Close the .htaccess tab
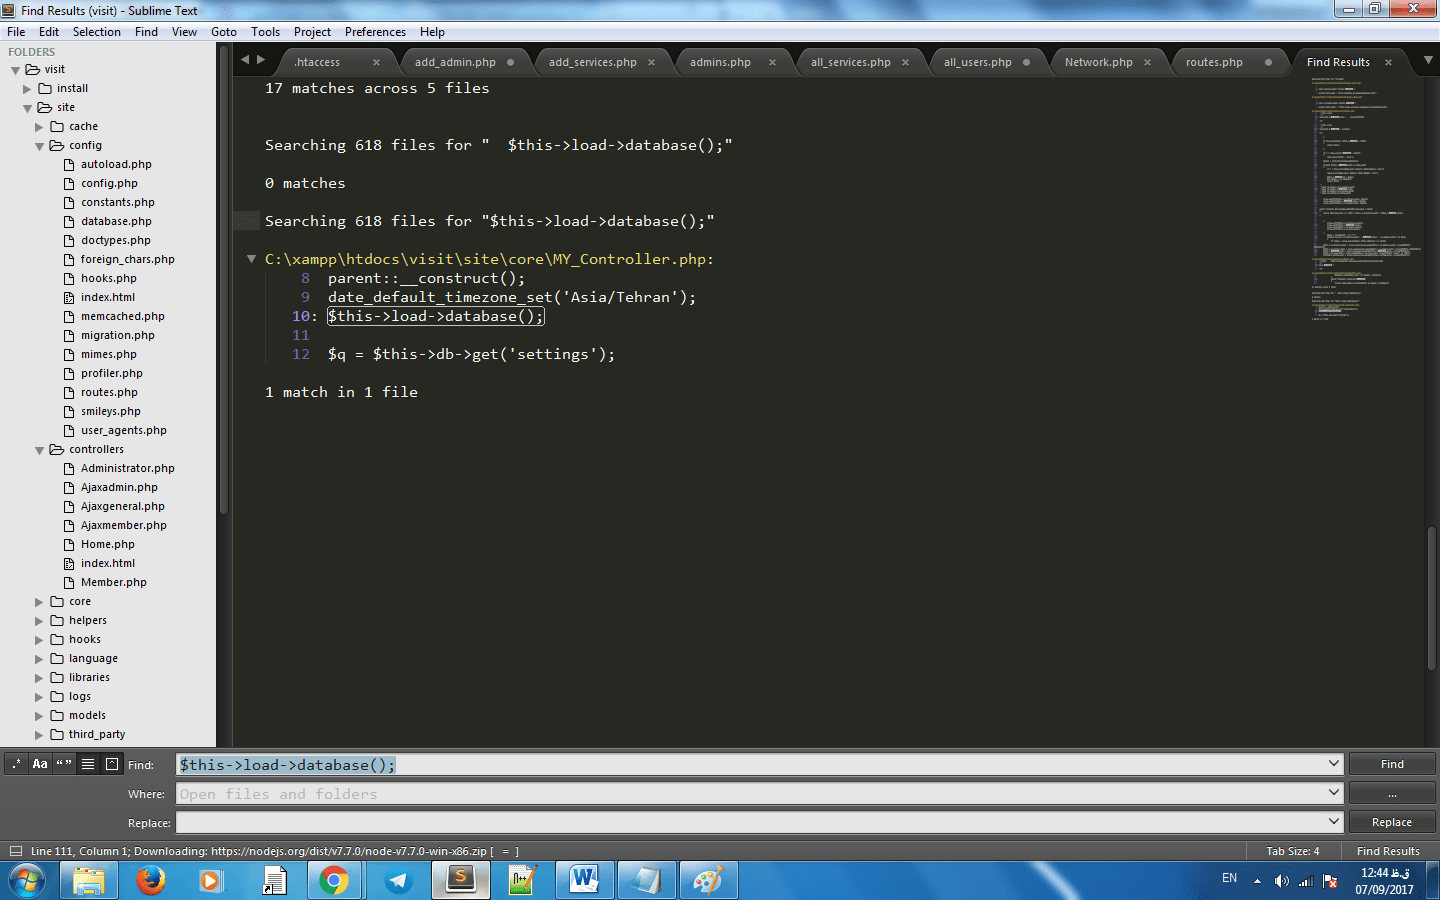This screenshot has width=1440, height=900. (376, 62)
